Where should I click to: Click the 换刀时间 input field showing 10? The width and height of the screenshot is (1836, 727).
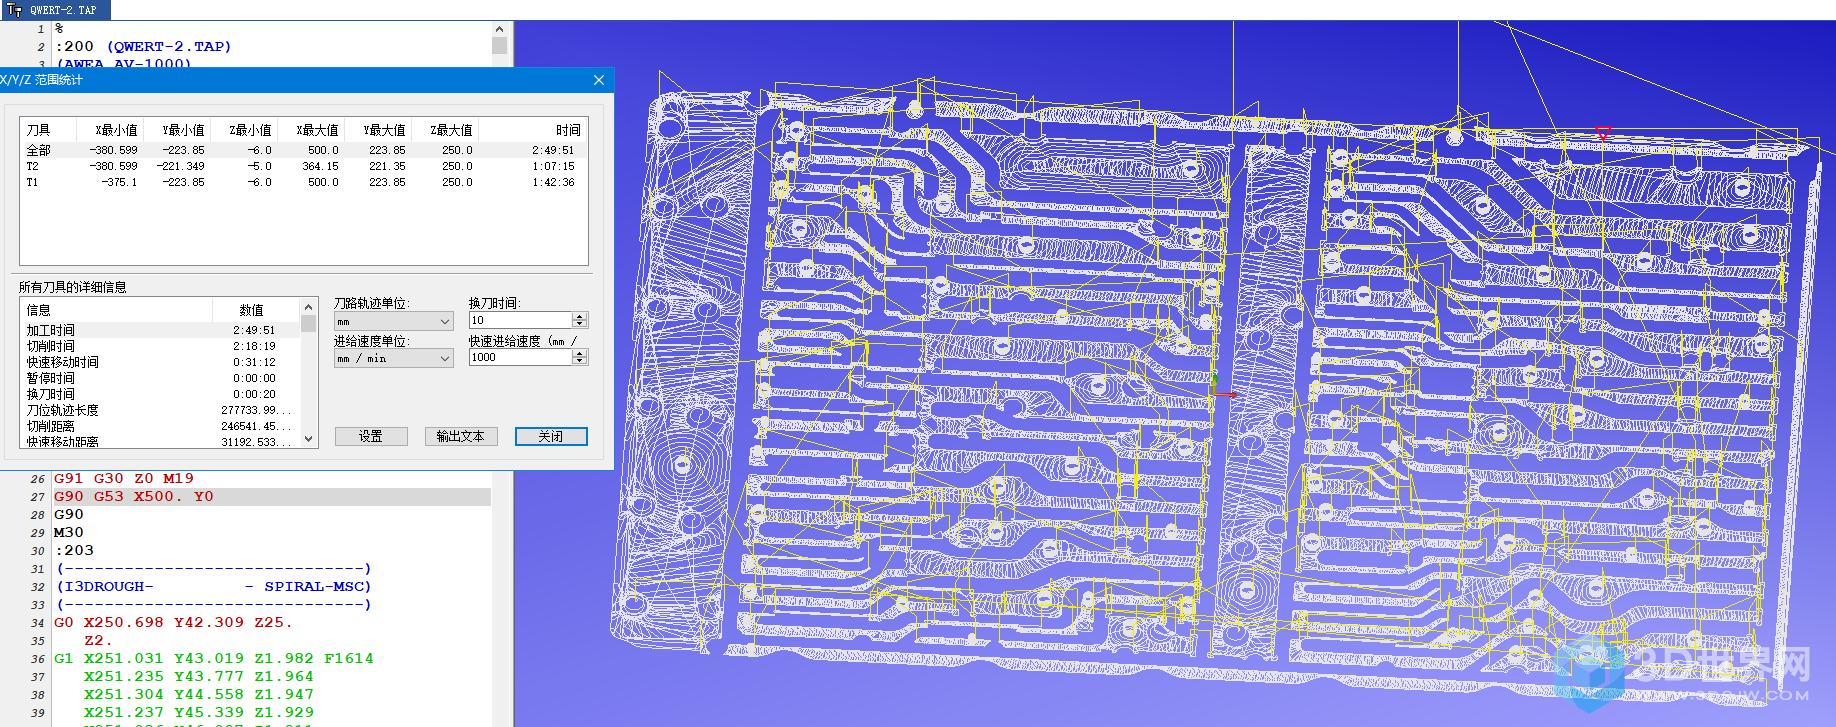pyautogui.click(x=520, y=320)
